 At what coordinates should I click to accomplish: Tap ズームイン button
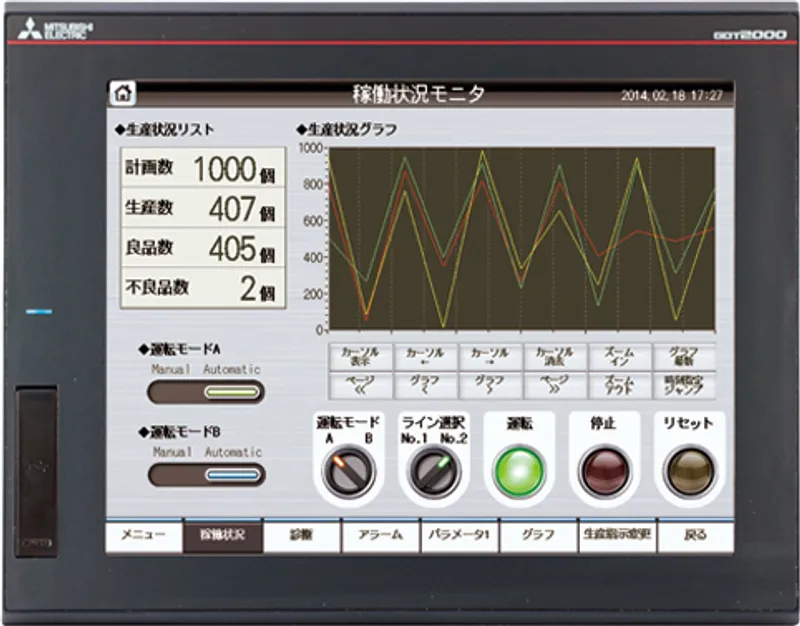(x=619, y=357)
